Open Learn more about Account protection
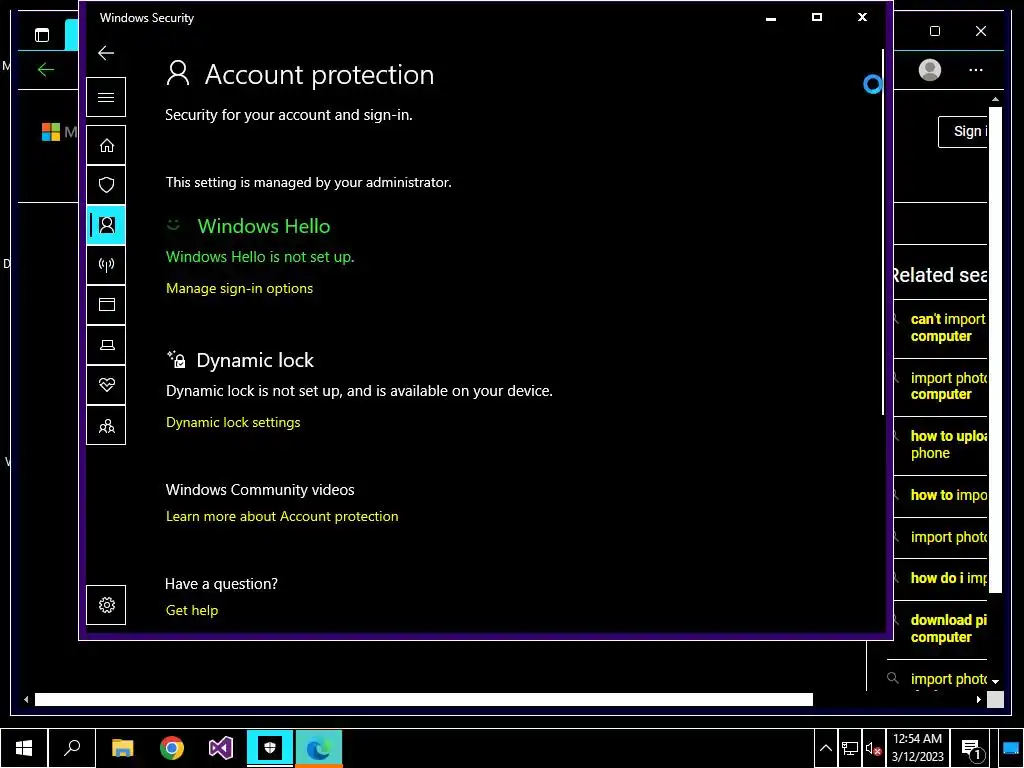The image size is (1024, 768). [282, 516]
